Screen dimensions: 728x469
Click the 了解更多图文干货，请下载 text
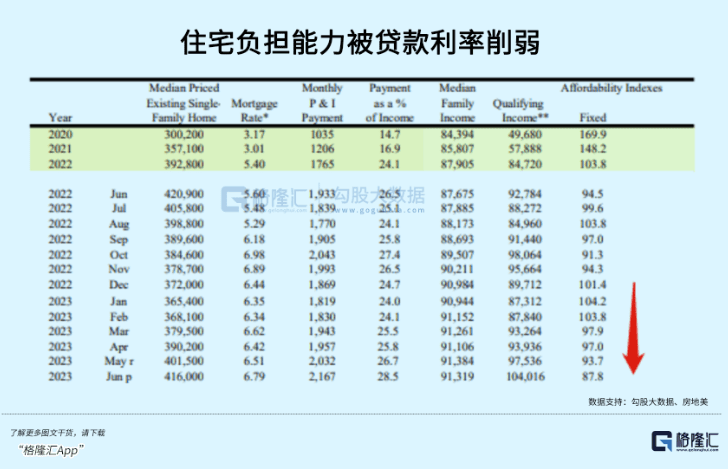[x=58, y=433]
